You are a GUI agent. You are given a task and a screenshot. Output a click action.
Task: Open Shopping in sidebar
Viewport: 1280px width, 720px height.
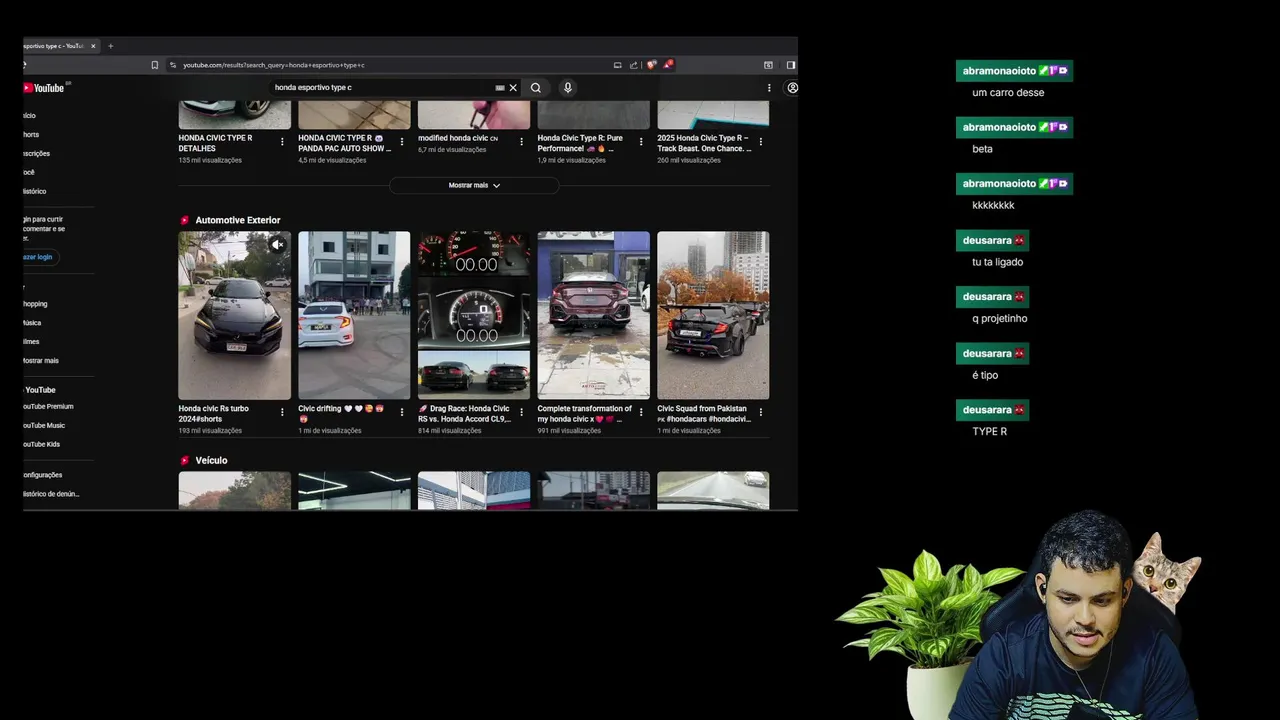click(x=35, y=304)
